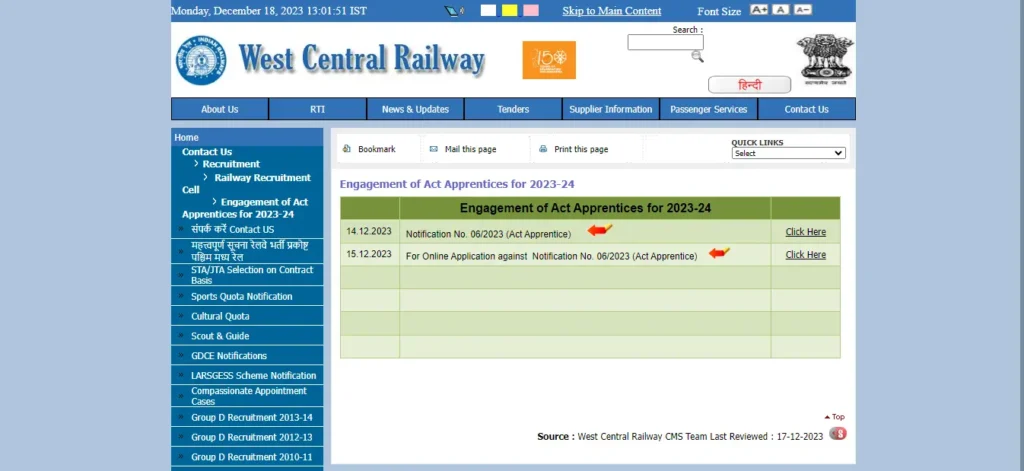Click the screen reader access icon
This screenshot has height=471, width=1024.
454,10
